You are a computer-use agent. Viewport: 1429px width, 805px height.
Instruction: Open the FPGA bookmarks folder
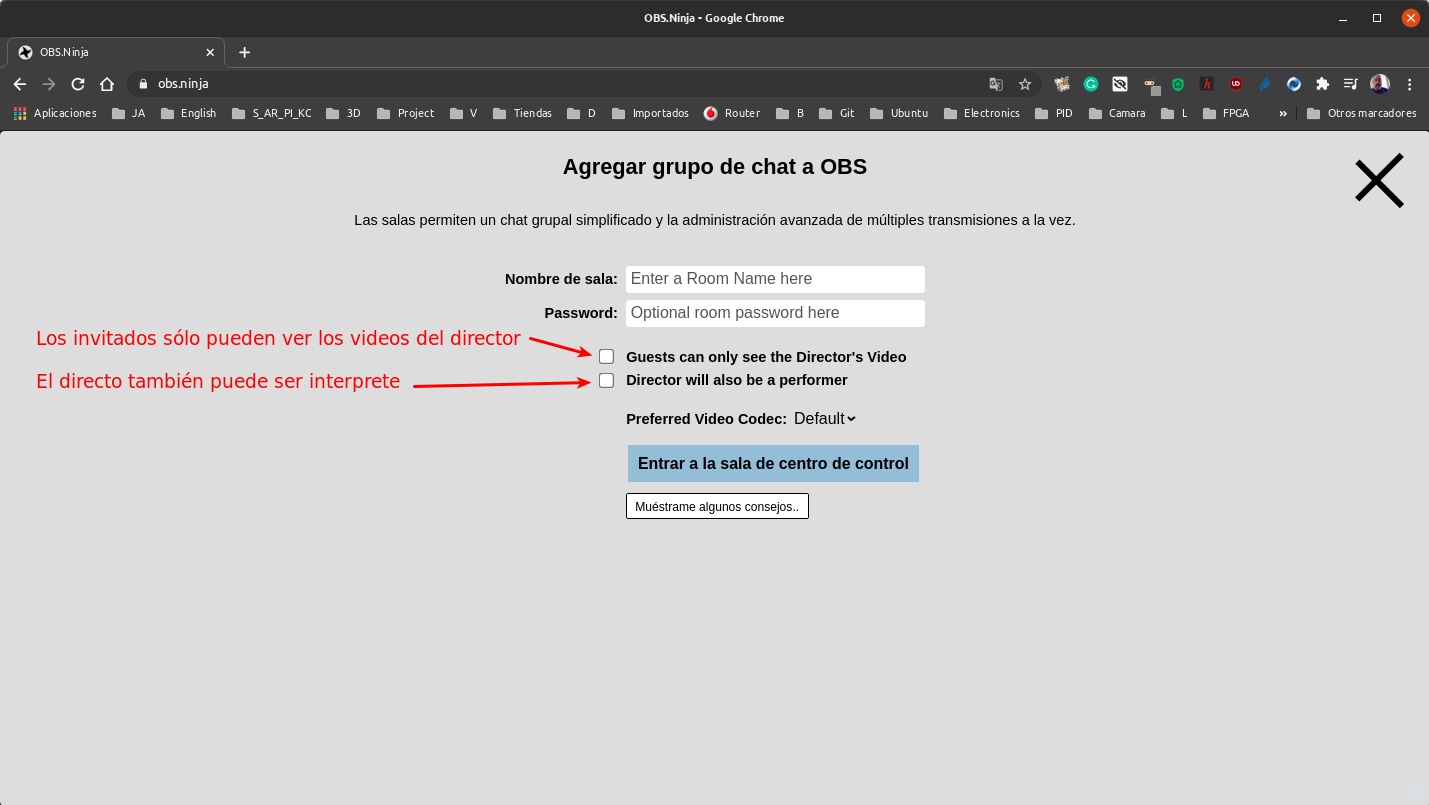click(x=1226, y=113)
